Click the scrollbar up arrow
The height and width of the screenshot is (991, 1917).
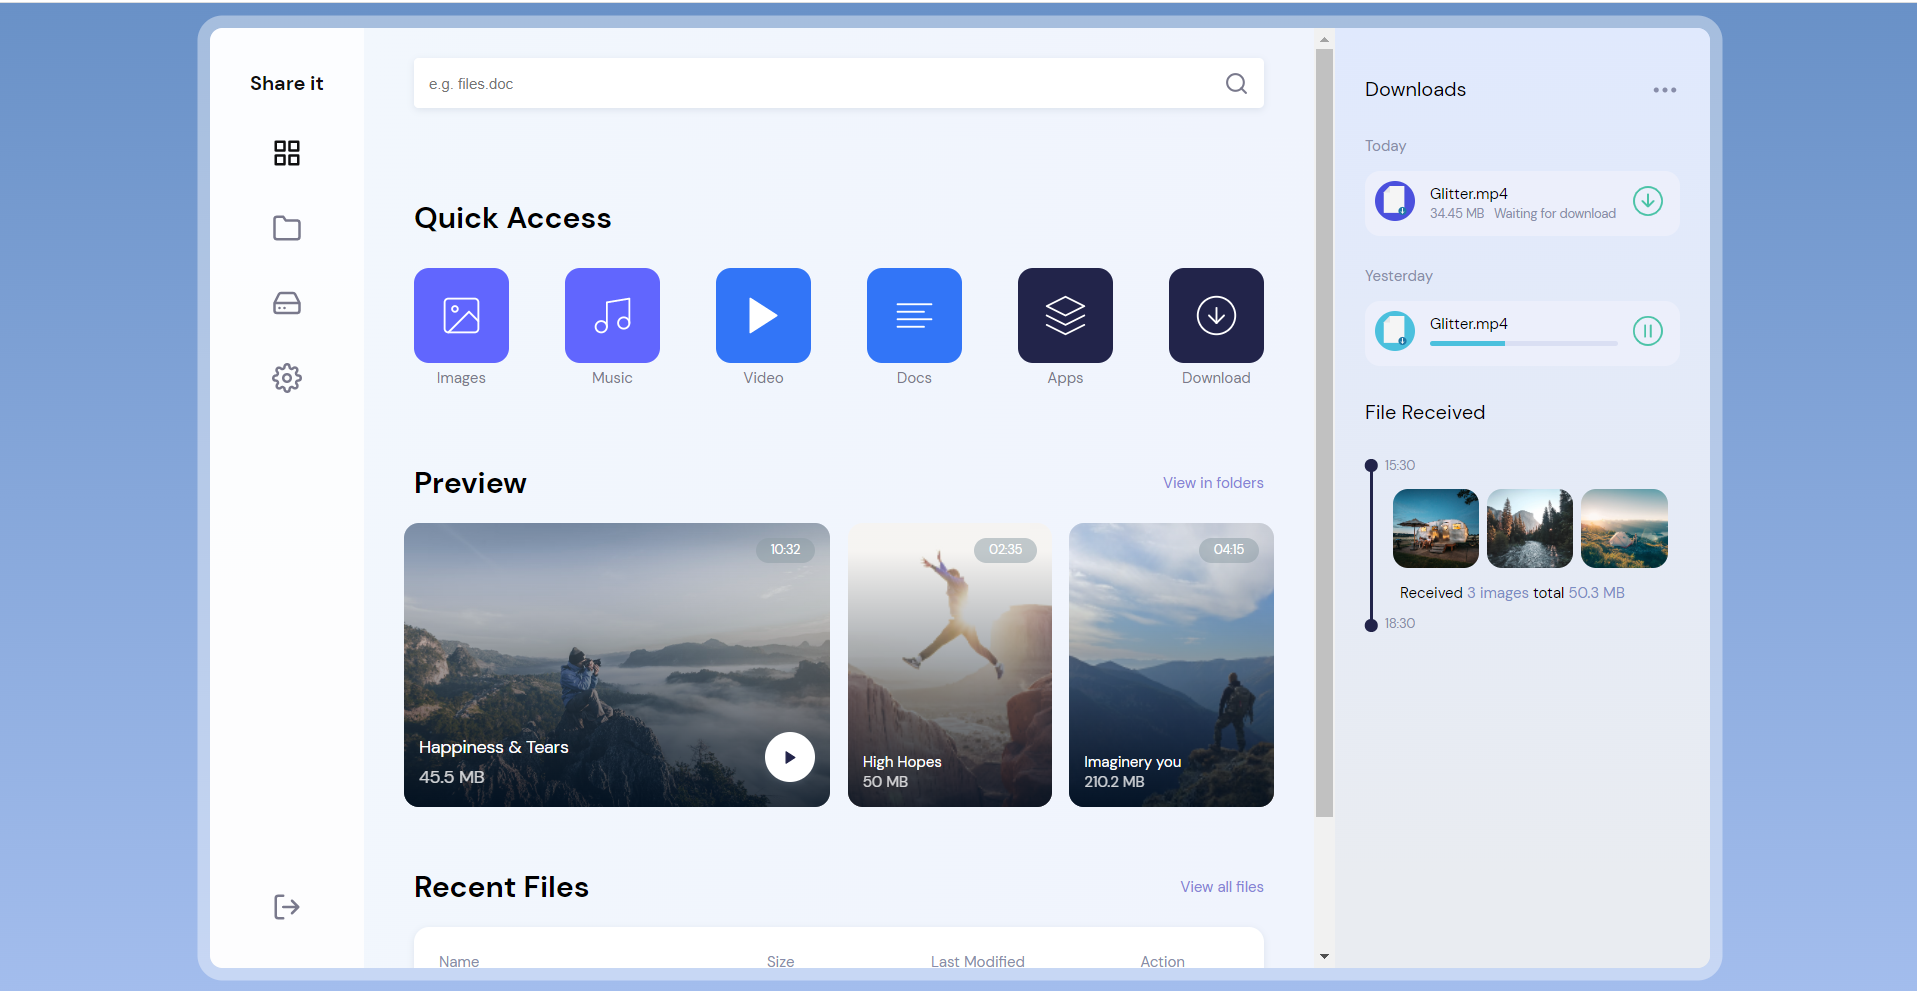[x=1324, y=40]
